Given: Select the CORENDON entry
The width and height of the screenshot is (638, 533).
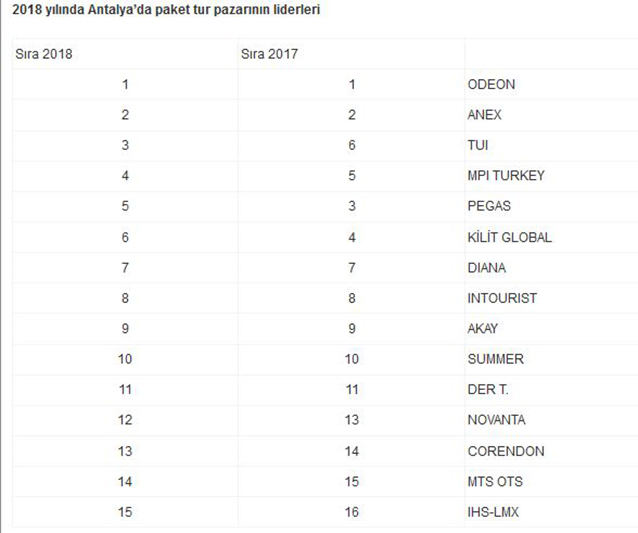Looking at the screenshot, I should pyautogui.click(x=506, y=451).
